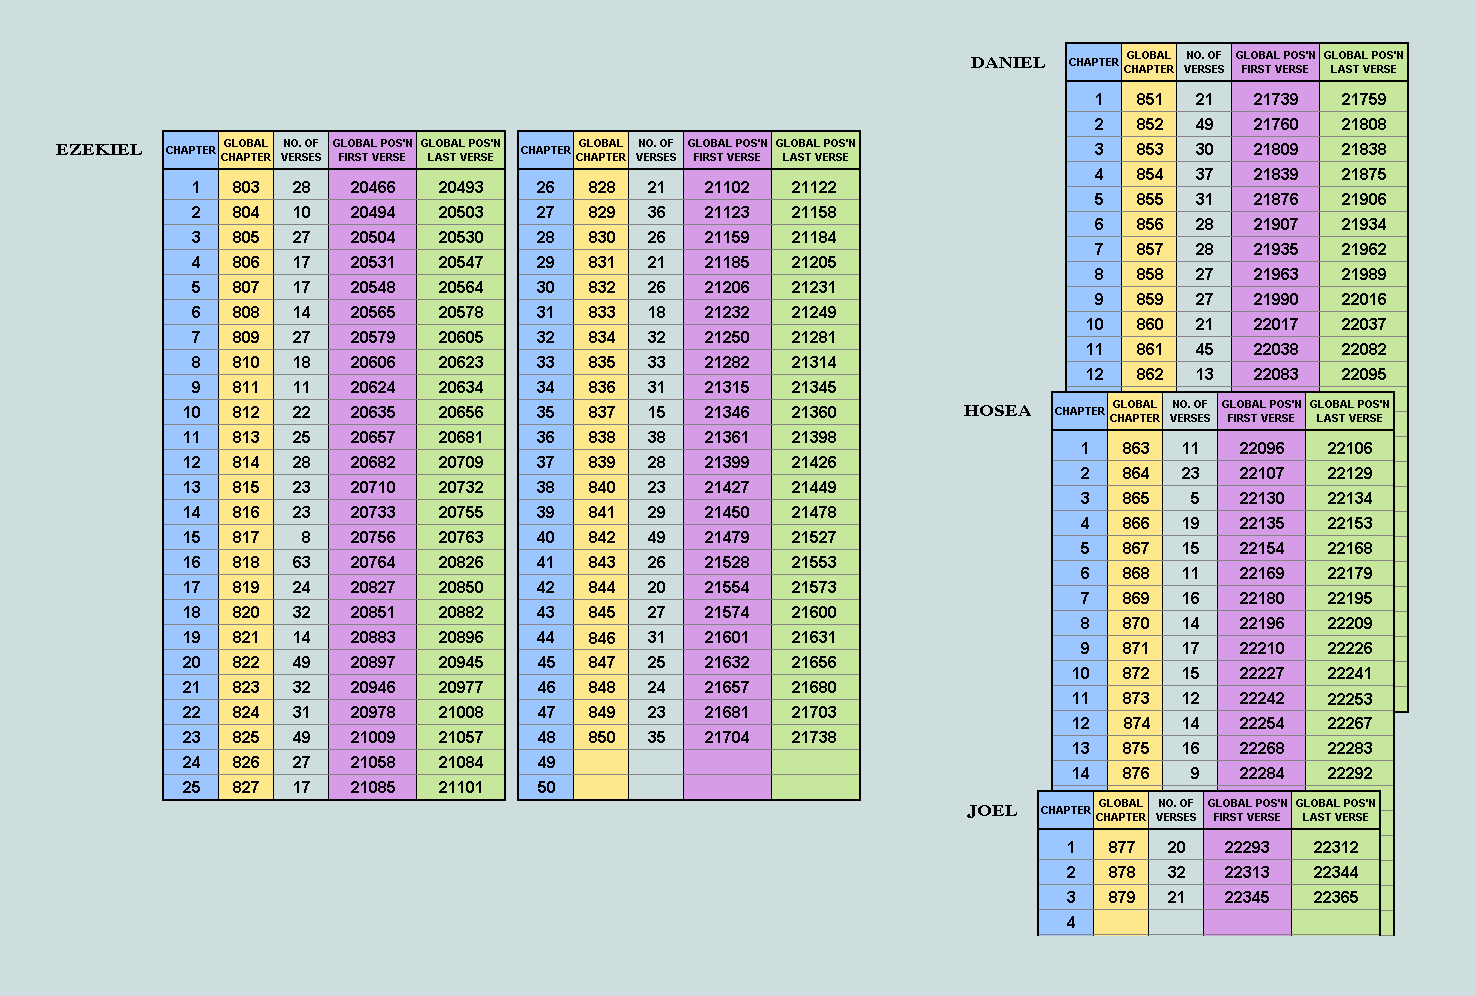Viewport: 1476px width, 996px height.
Task: Select last verse position 21738
Action: (x=814, y=737)
